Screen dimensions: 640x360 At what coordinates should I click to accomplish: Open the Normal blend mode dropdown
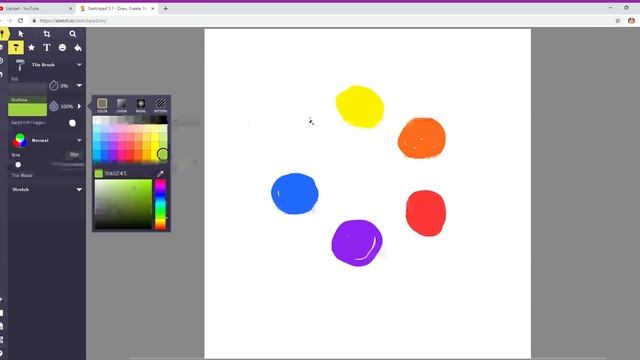pyautogui.click(x=79, y=140)
